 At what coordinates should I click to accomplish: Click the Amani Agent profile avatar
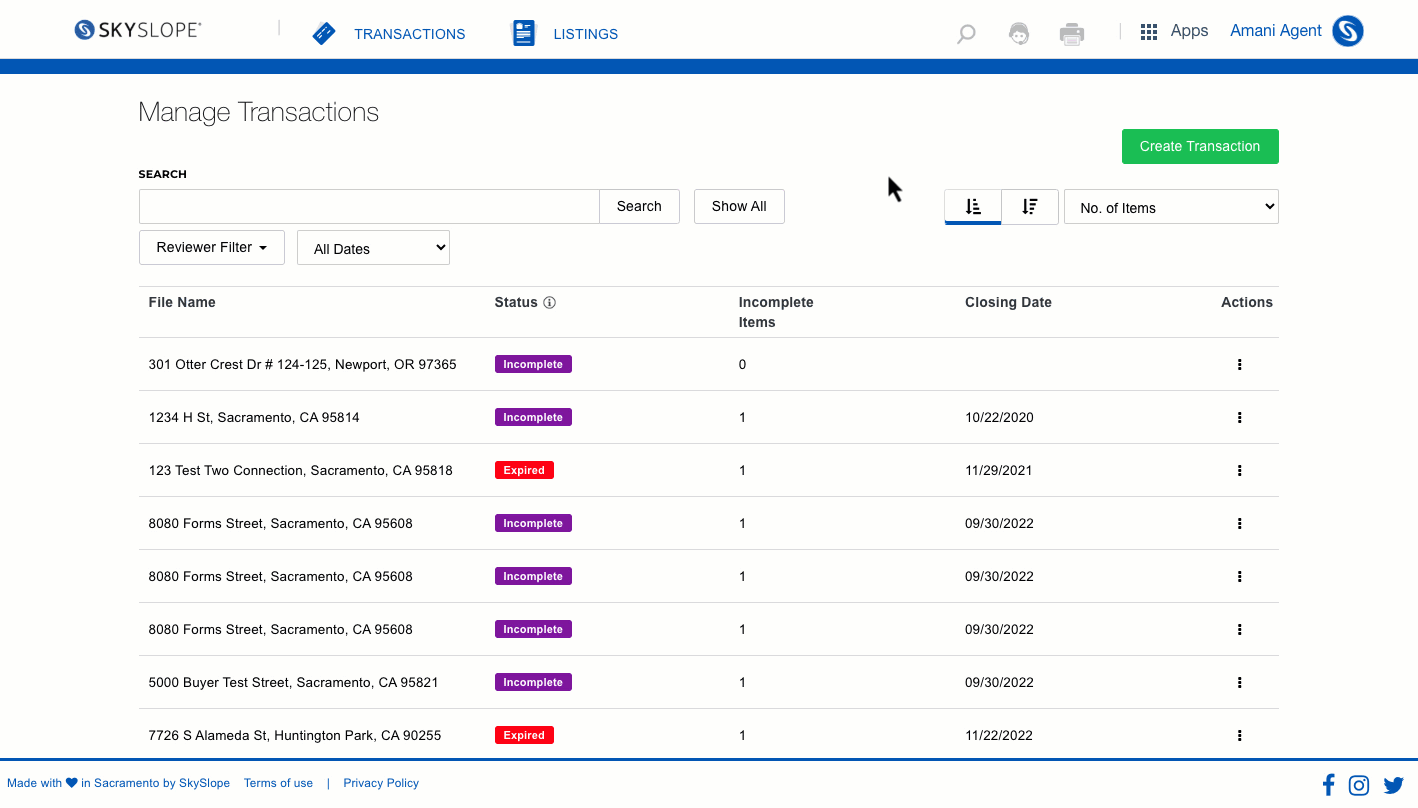coord(1348,31)
